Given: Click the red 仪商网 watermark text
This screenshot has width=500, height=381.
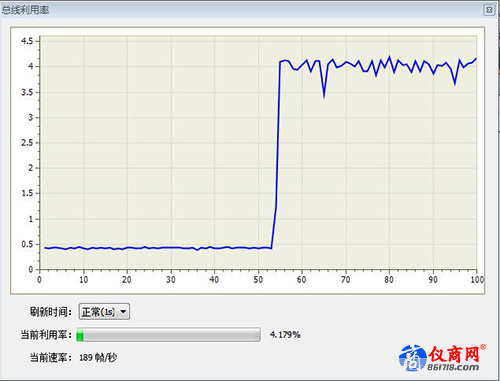Looking at the screenshot, I should tap(454, 354).
